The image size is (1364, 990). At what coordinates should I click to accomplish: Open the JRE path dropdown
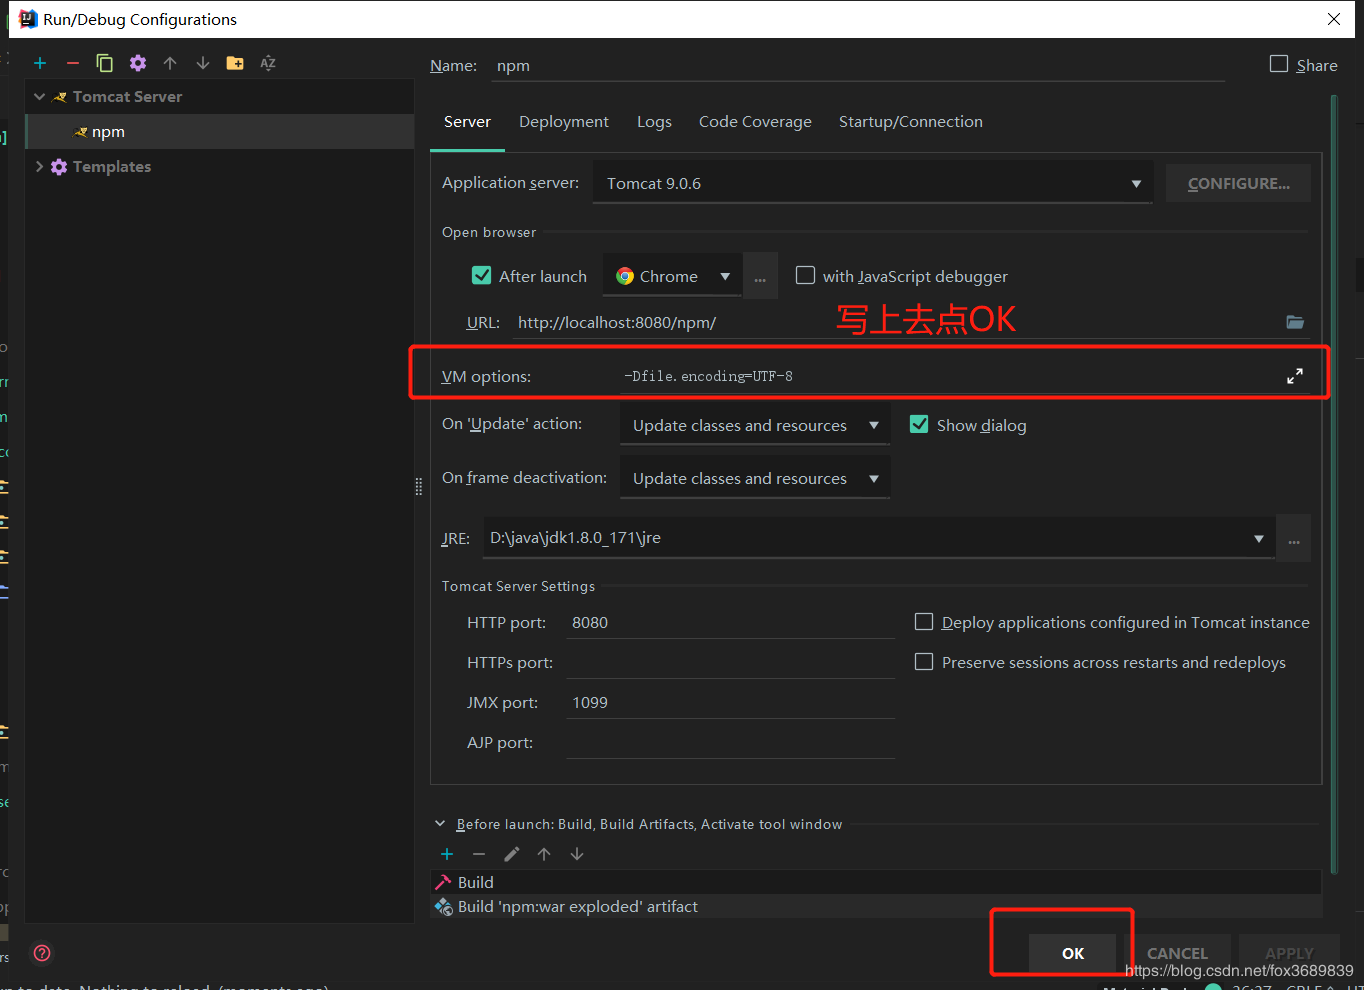1259,538
